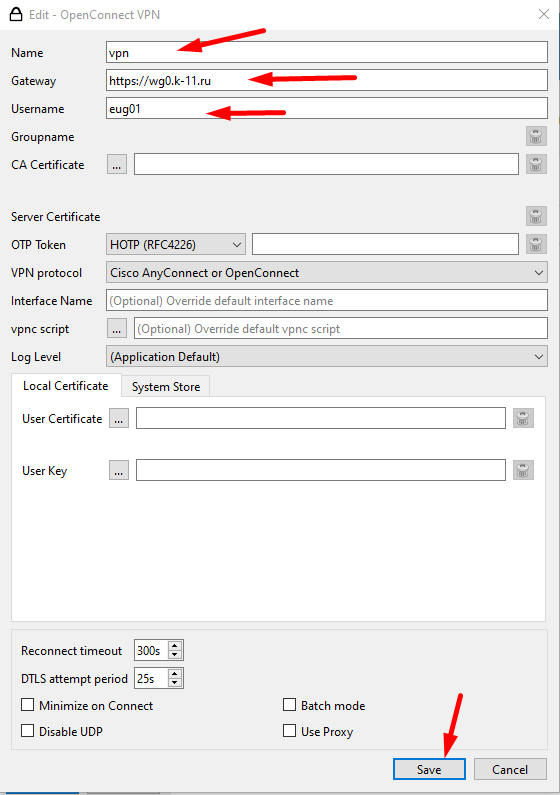Screen dimensions: 560x795
Task: Cancel editing the VPN profile
Action: pos(510,769)
